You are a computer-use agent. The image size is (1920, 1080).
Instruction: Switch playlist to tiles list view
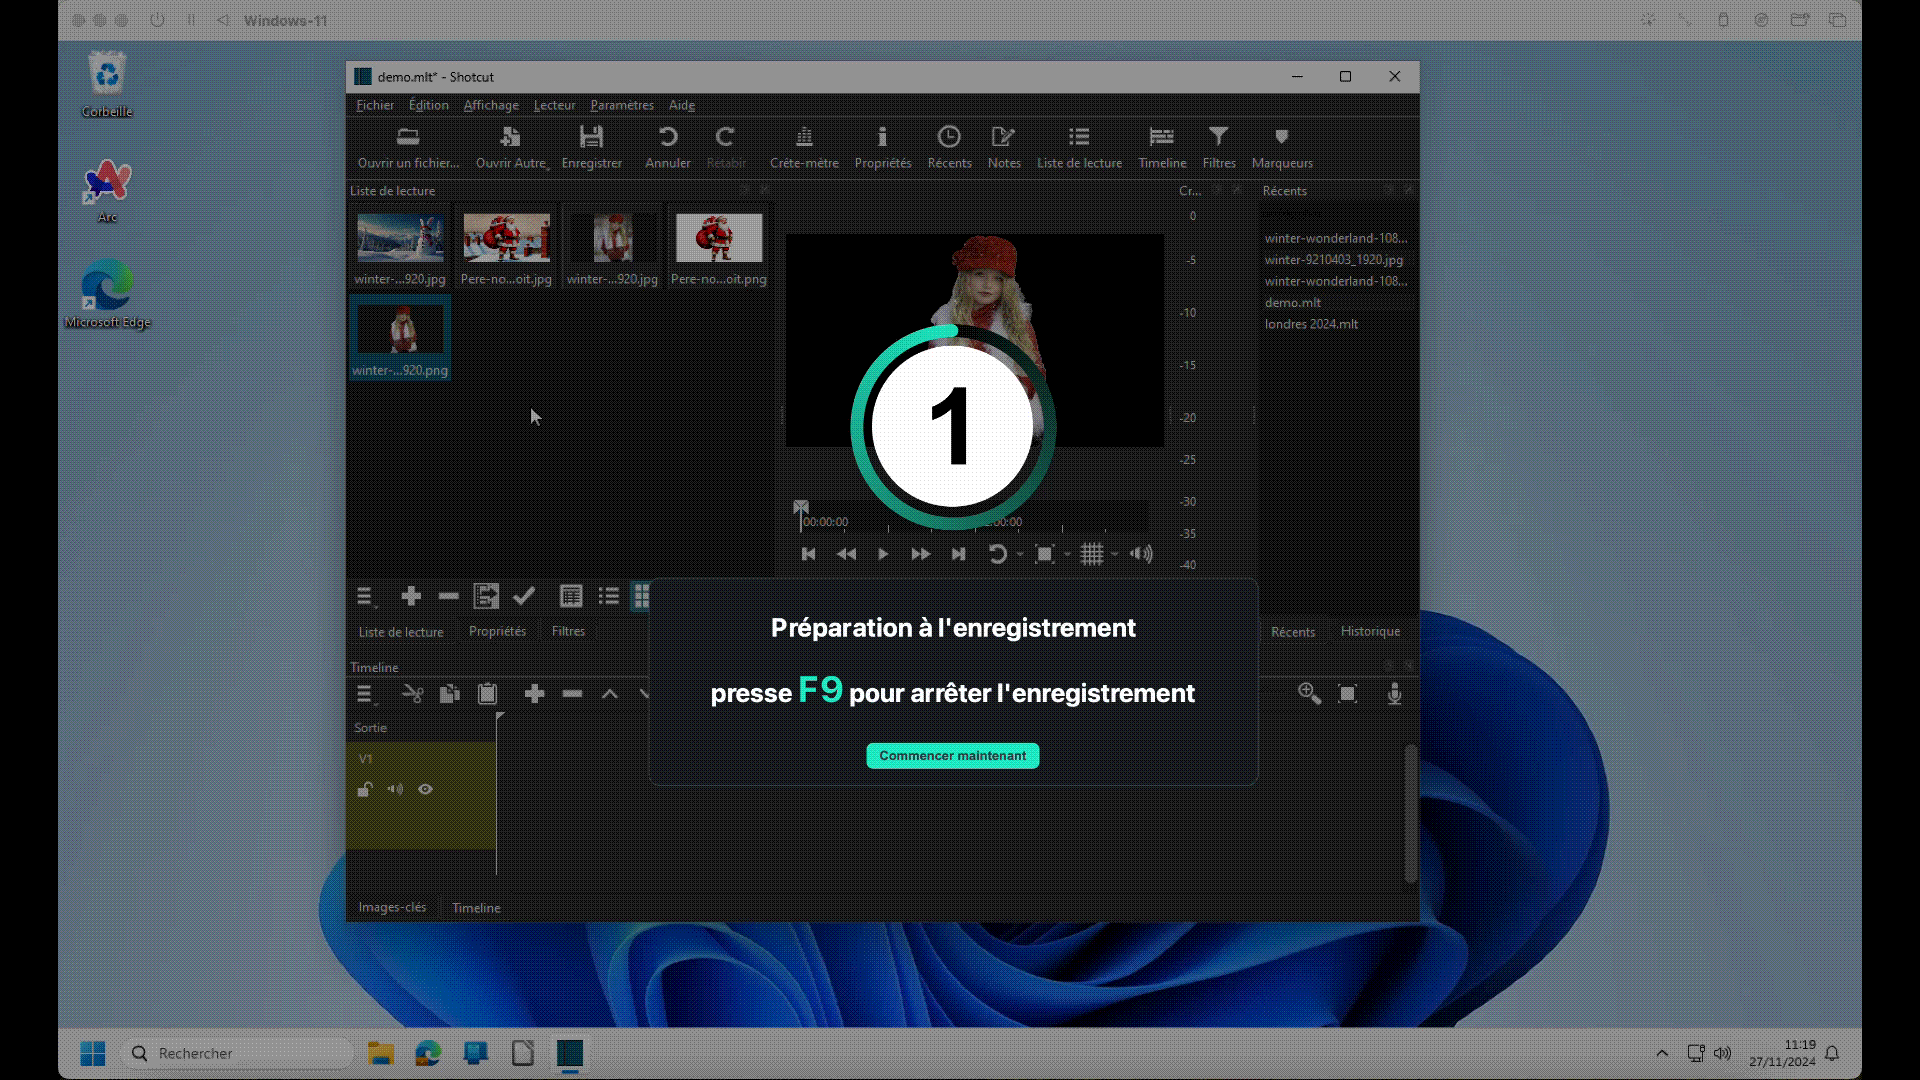(608, 597)
